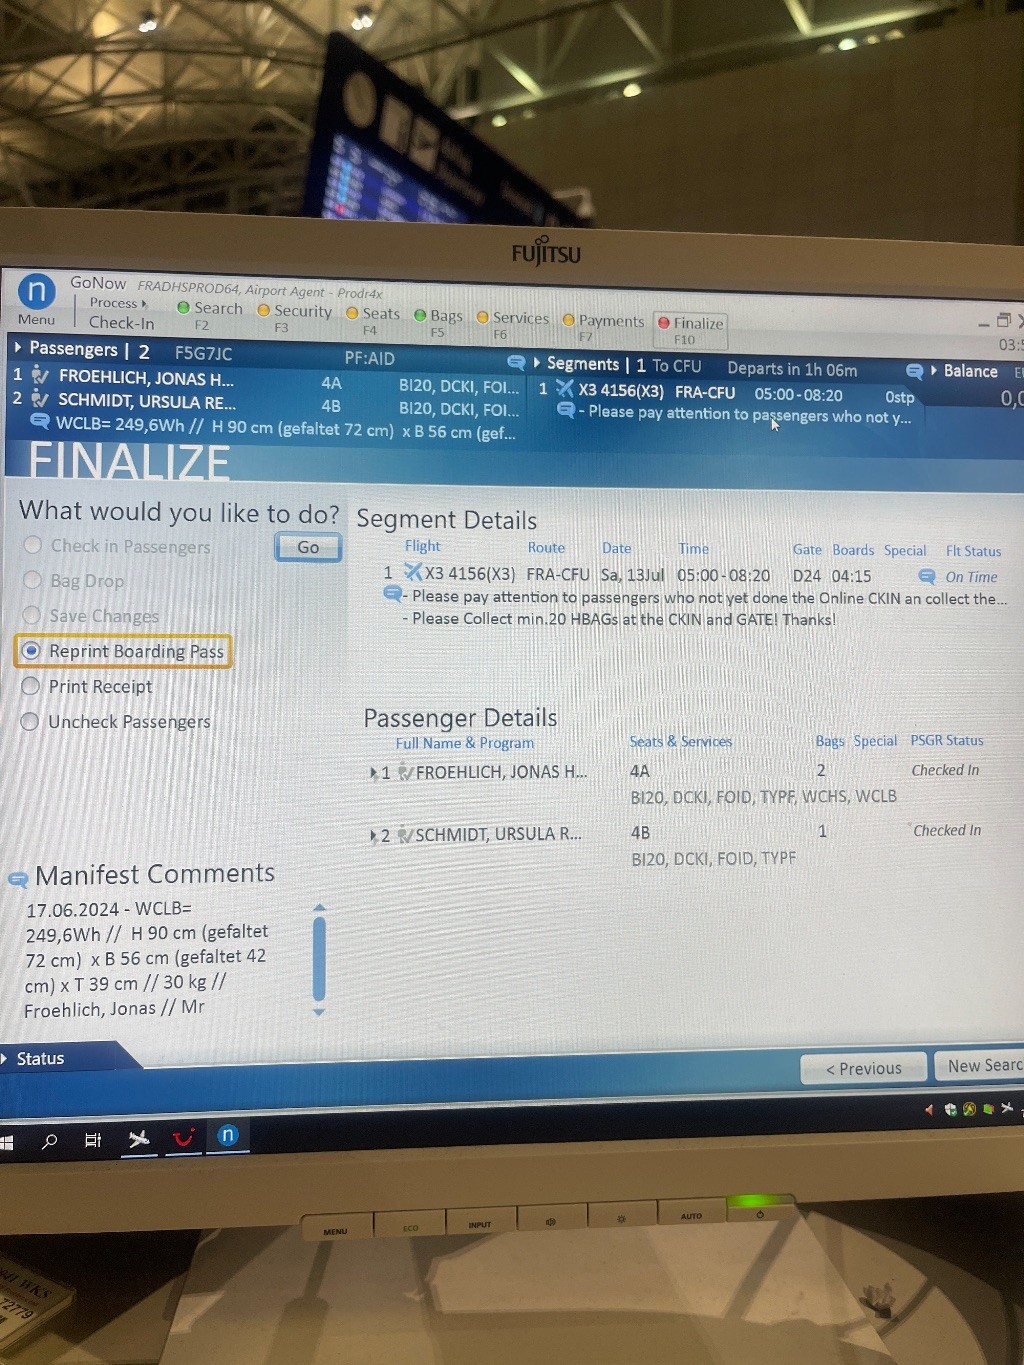This screenshot has width=1024, height=1365.
Task: Open Windows taskbar search magnifier
Action: pos(49,1141)
